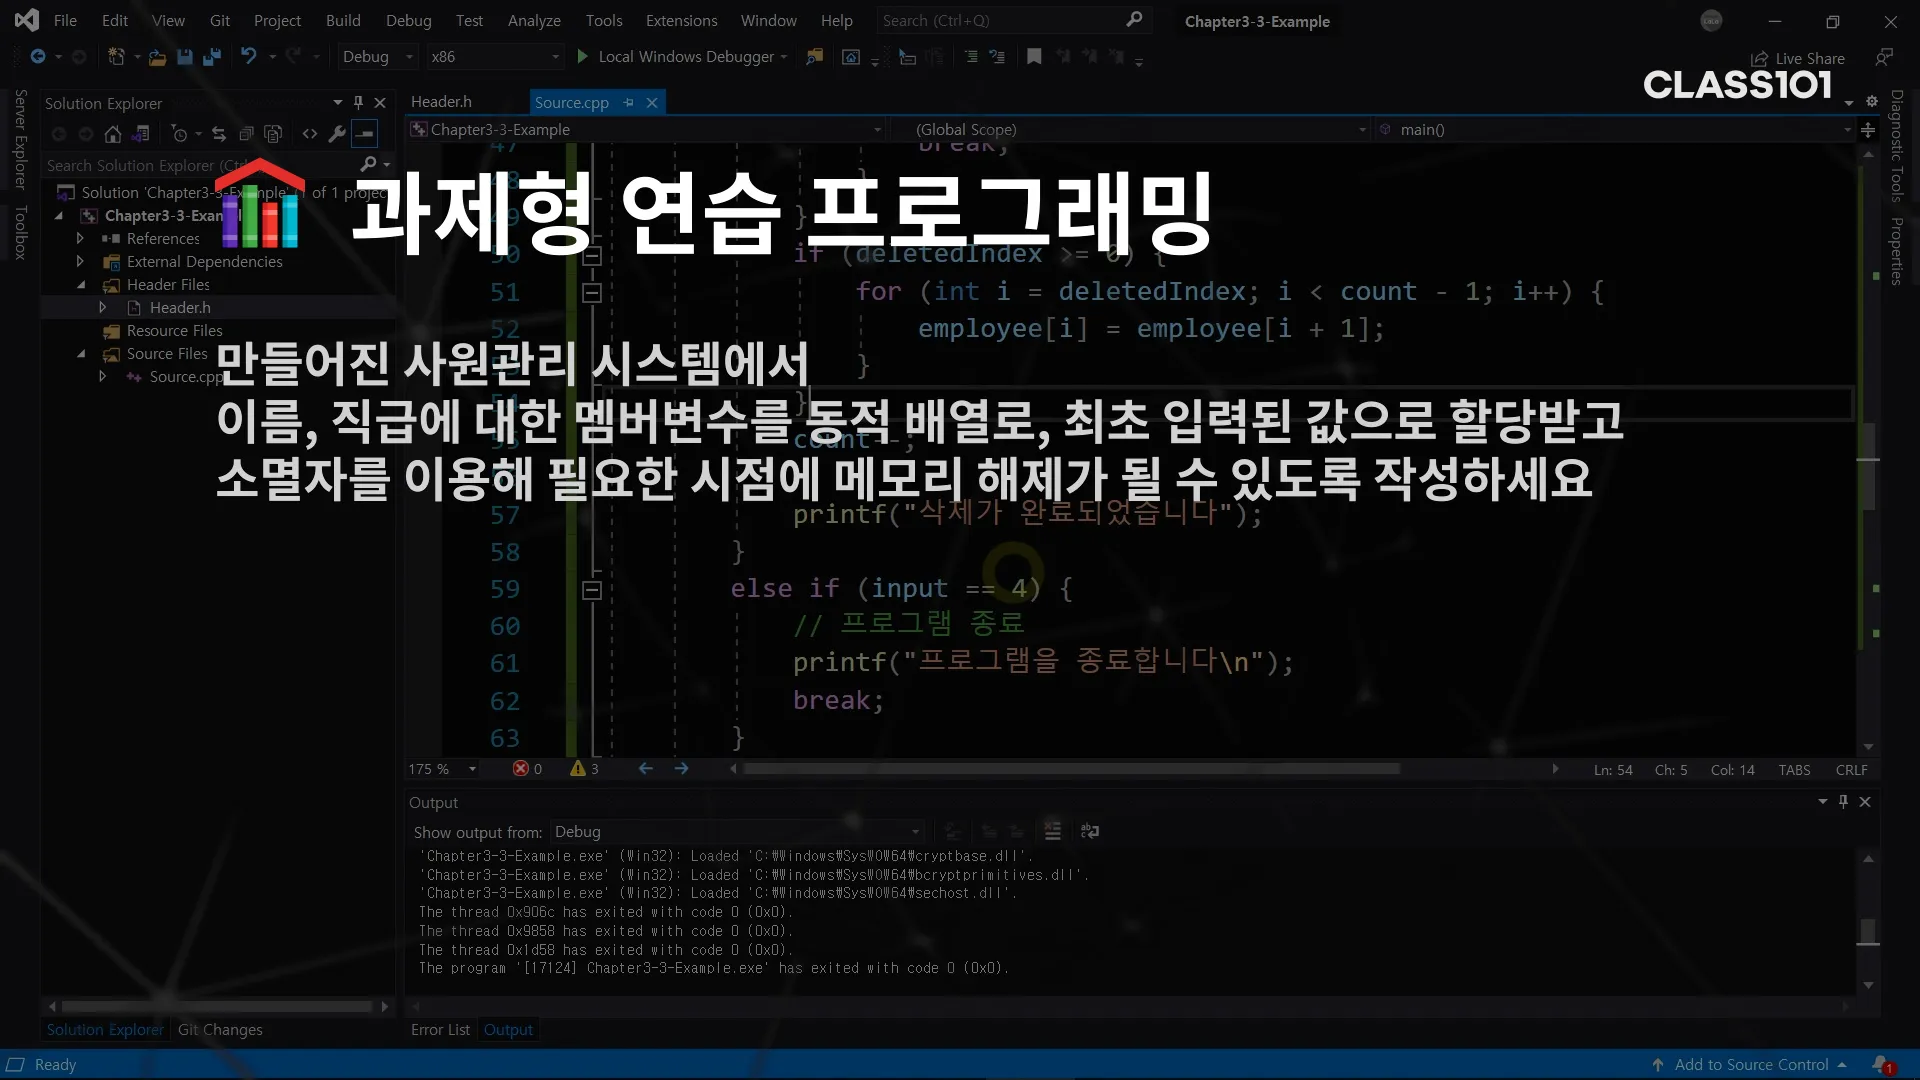Toggle auto-hide pin on Solution Explorer
The width and height of the screenshot is (1920, 1080).
pyautogui.click(x=358, y=102)
